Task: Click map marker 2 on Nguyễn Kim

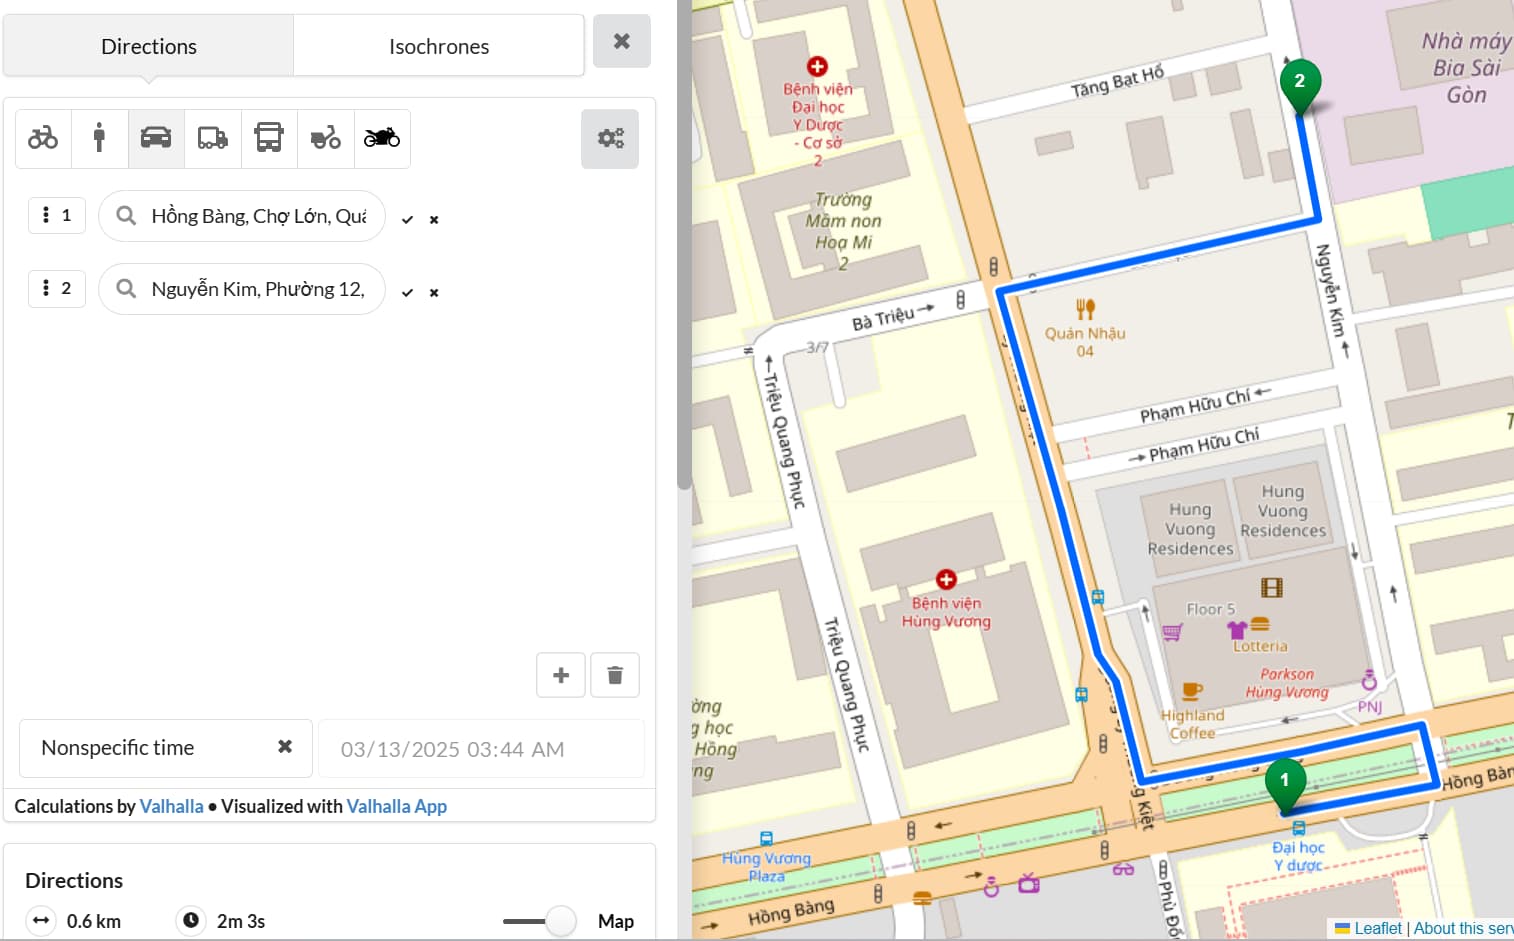Action: (1299, 86)
